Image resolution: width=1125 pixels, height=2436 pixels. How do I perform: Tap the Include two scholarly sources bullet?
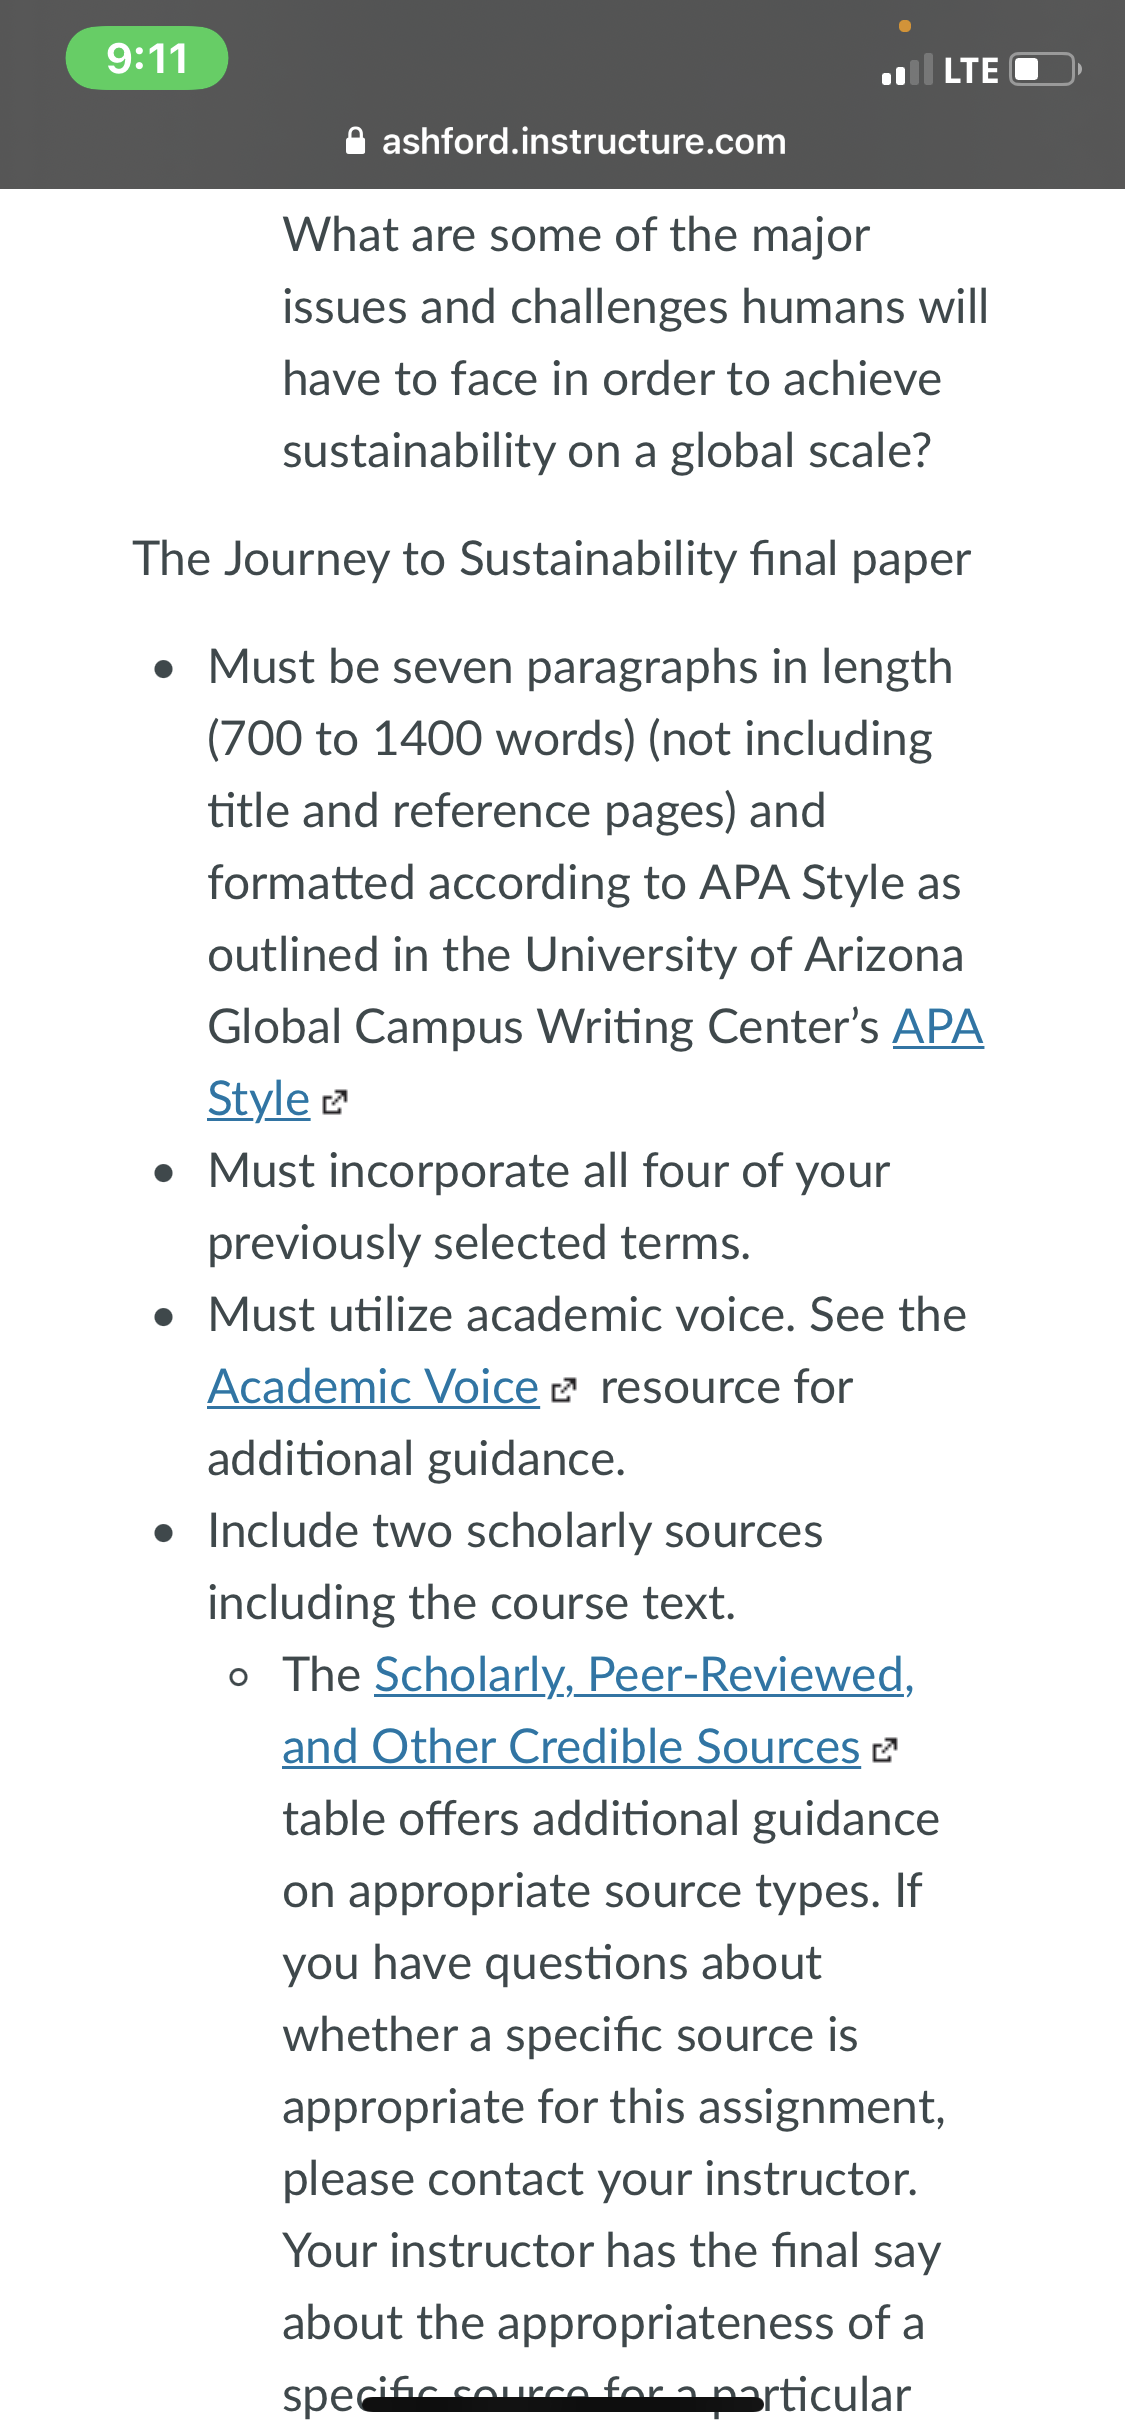pyautogui.click(x=515, y=1567)
